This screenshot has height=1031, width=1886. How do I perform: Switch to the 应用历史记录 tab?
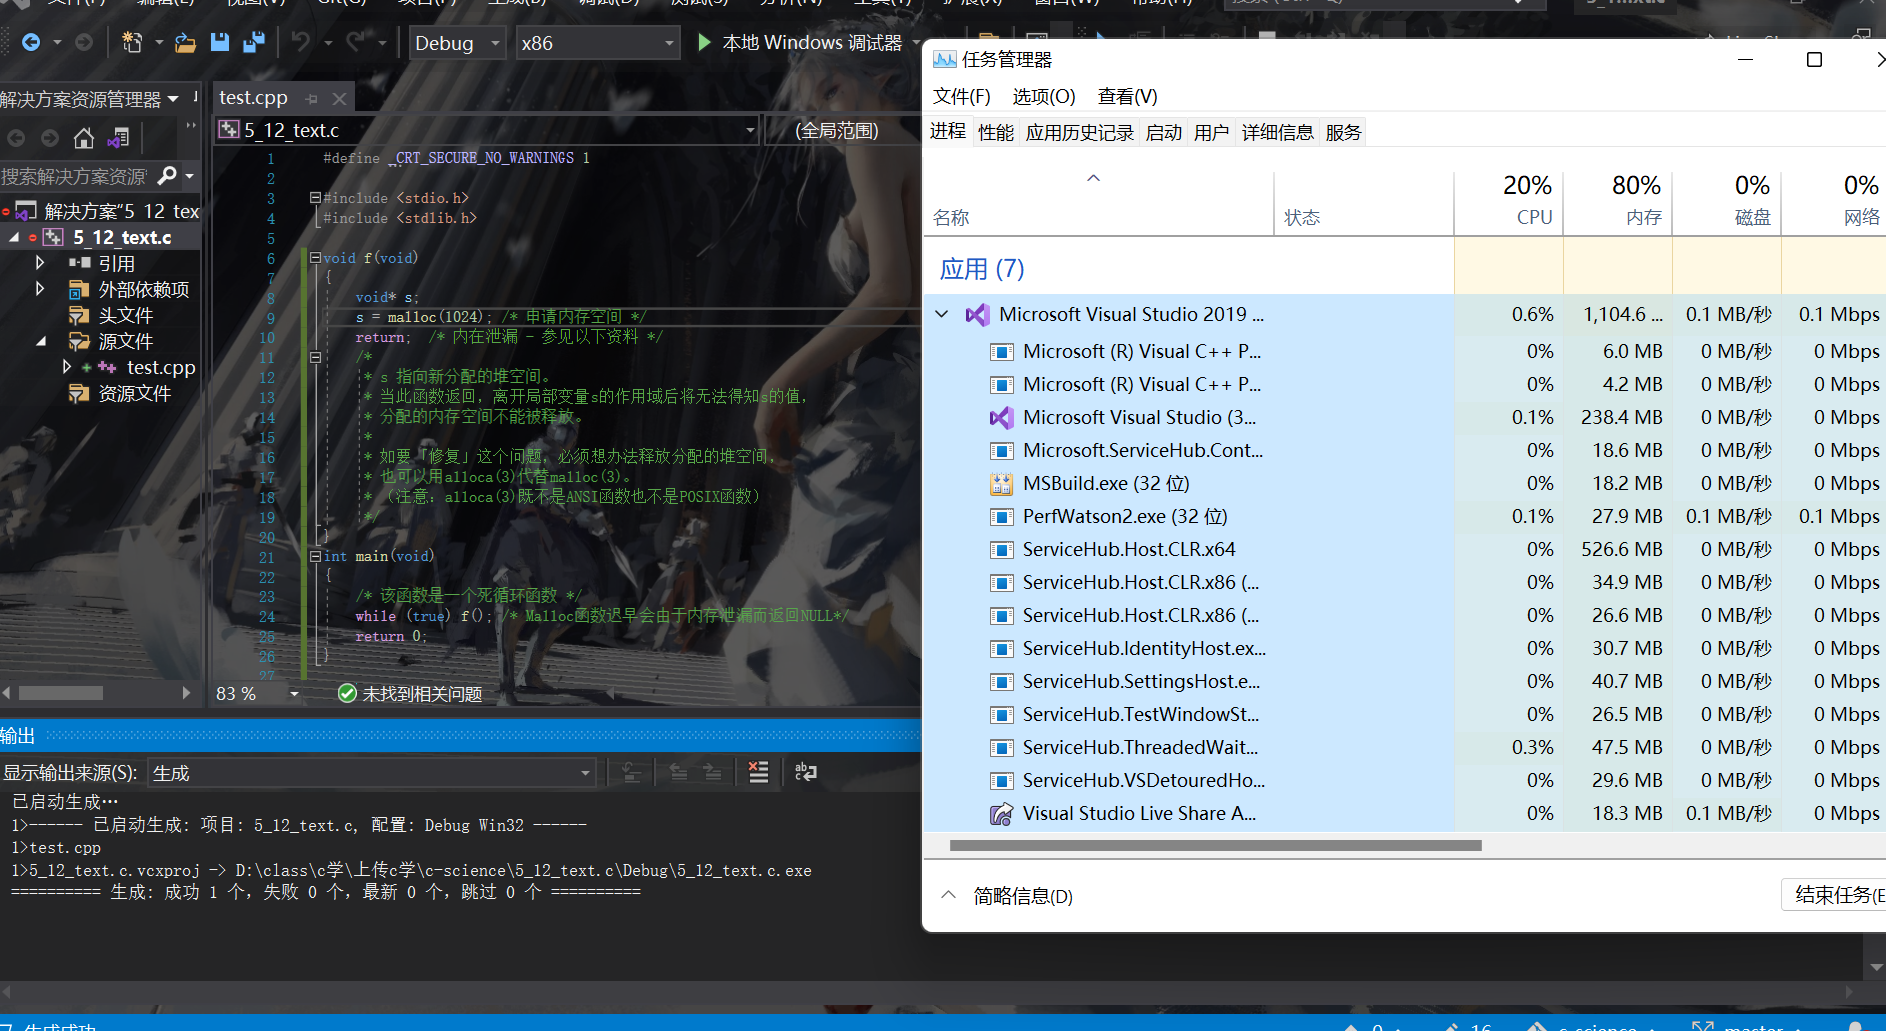tap(1080, 132)
